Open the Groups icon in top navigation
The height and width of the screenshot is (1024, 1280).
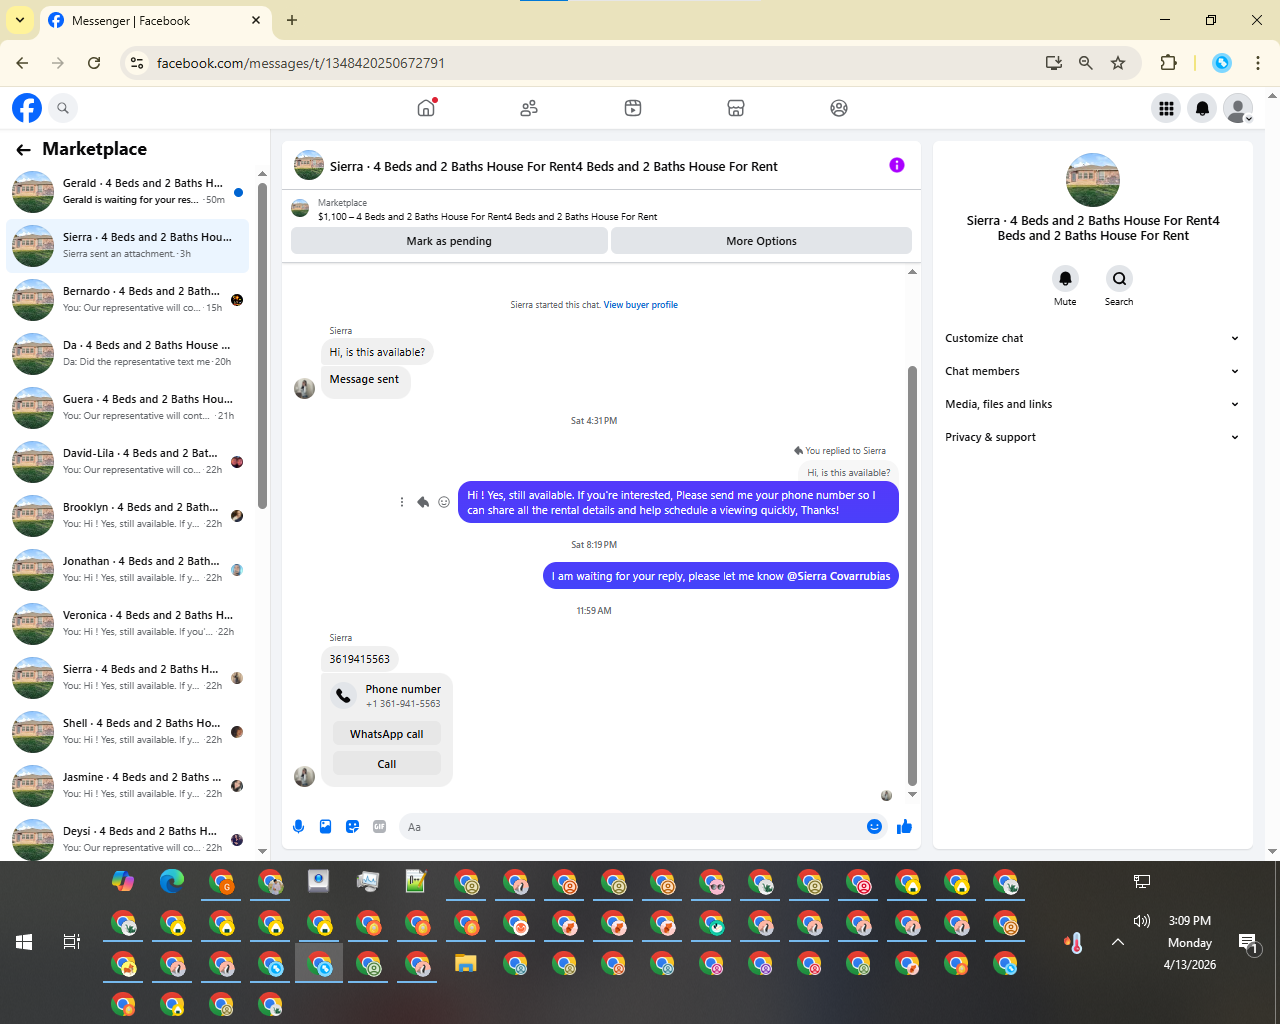pyautogui.click(x=839, y=108)
